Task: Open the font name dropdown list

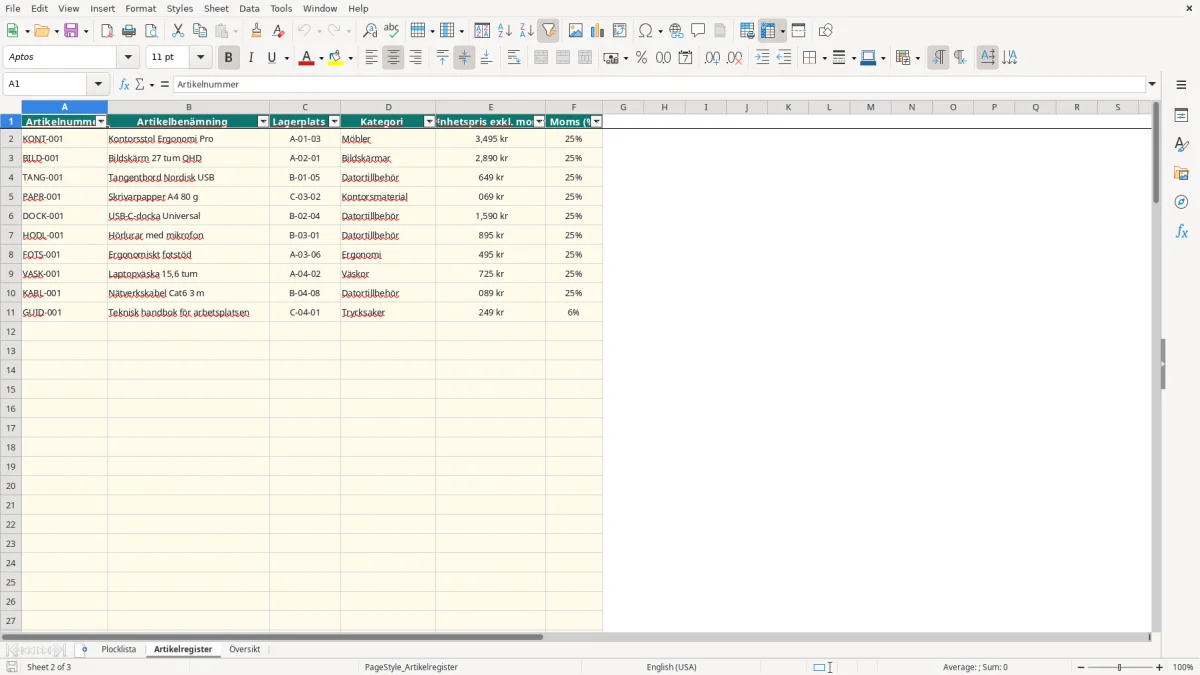Action: tap(129, 58)
